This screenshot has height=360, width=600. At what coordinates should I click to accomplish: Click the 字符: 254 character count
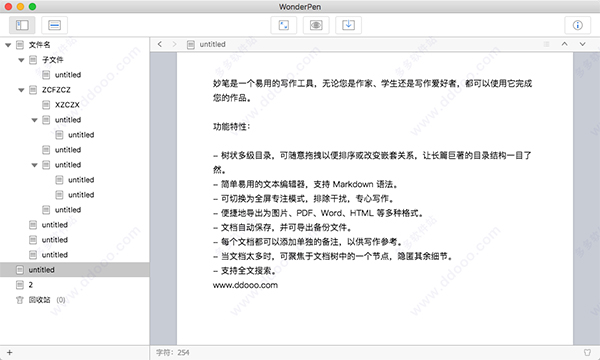(173, 352)
